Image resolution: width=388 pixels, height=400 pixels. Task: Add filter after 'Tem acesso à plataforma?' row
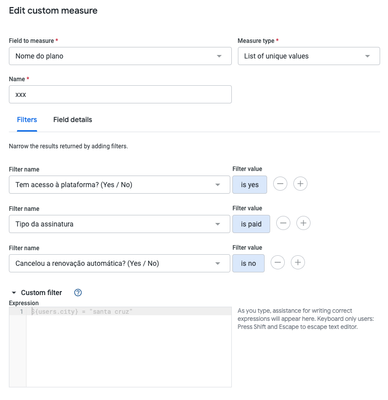tap(300, 184)
